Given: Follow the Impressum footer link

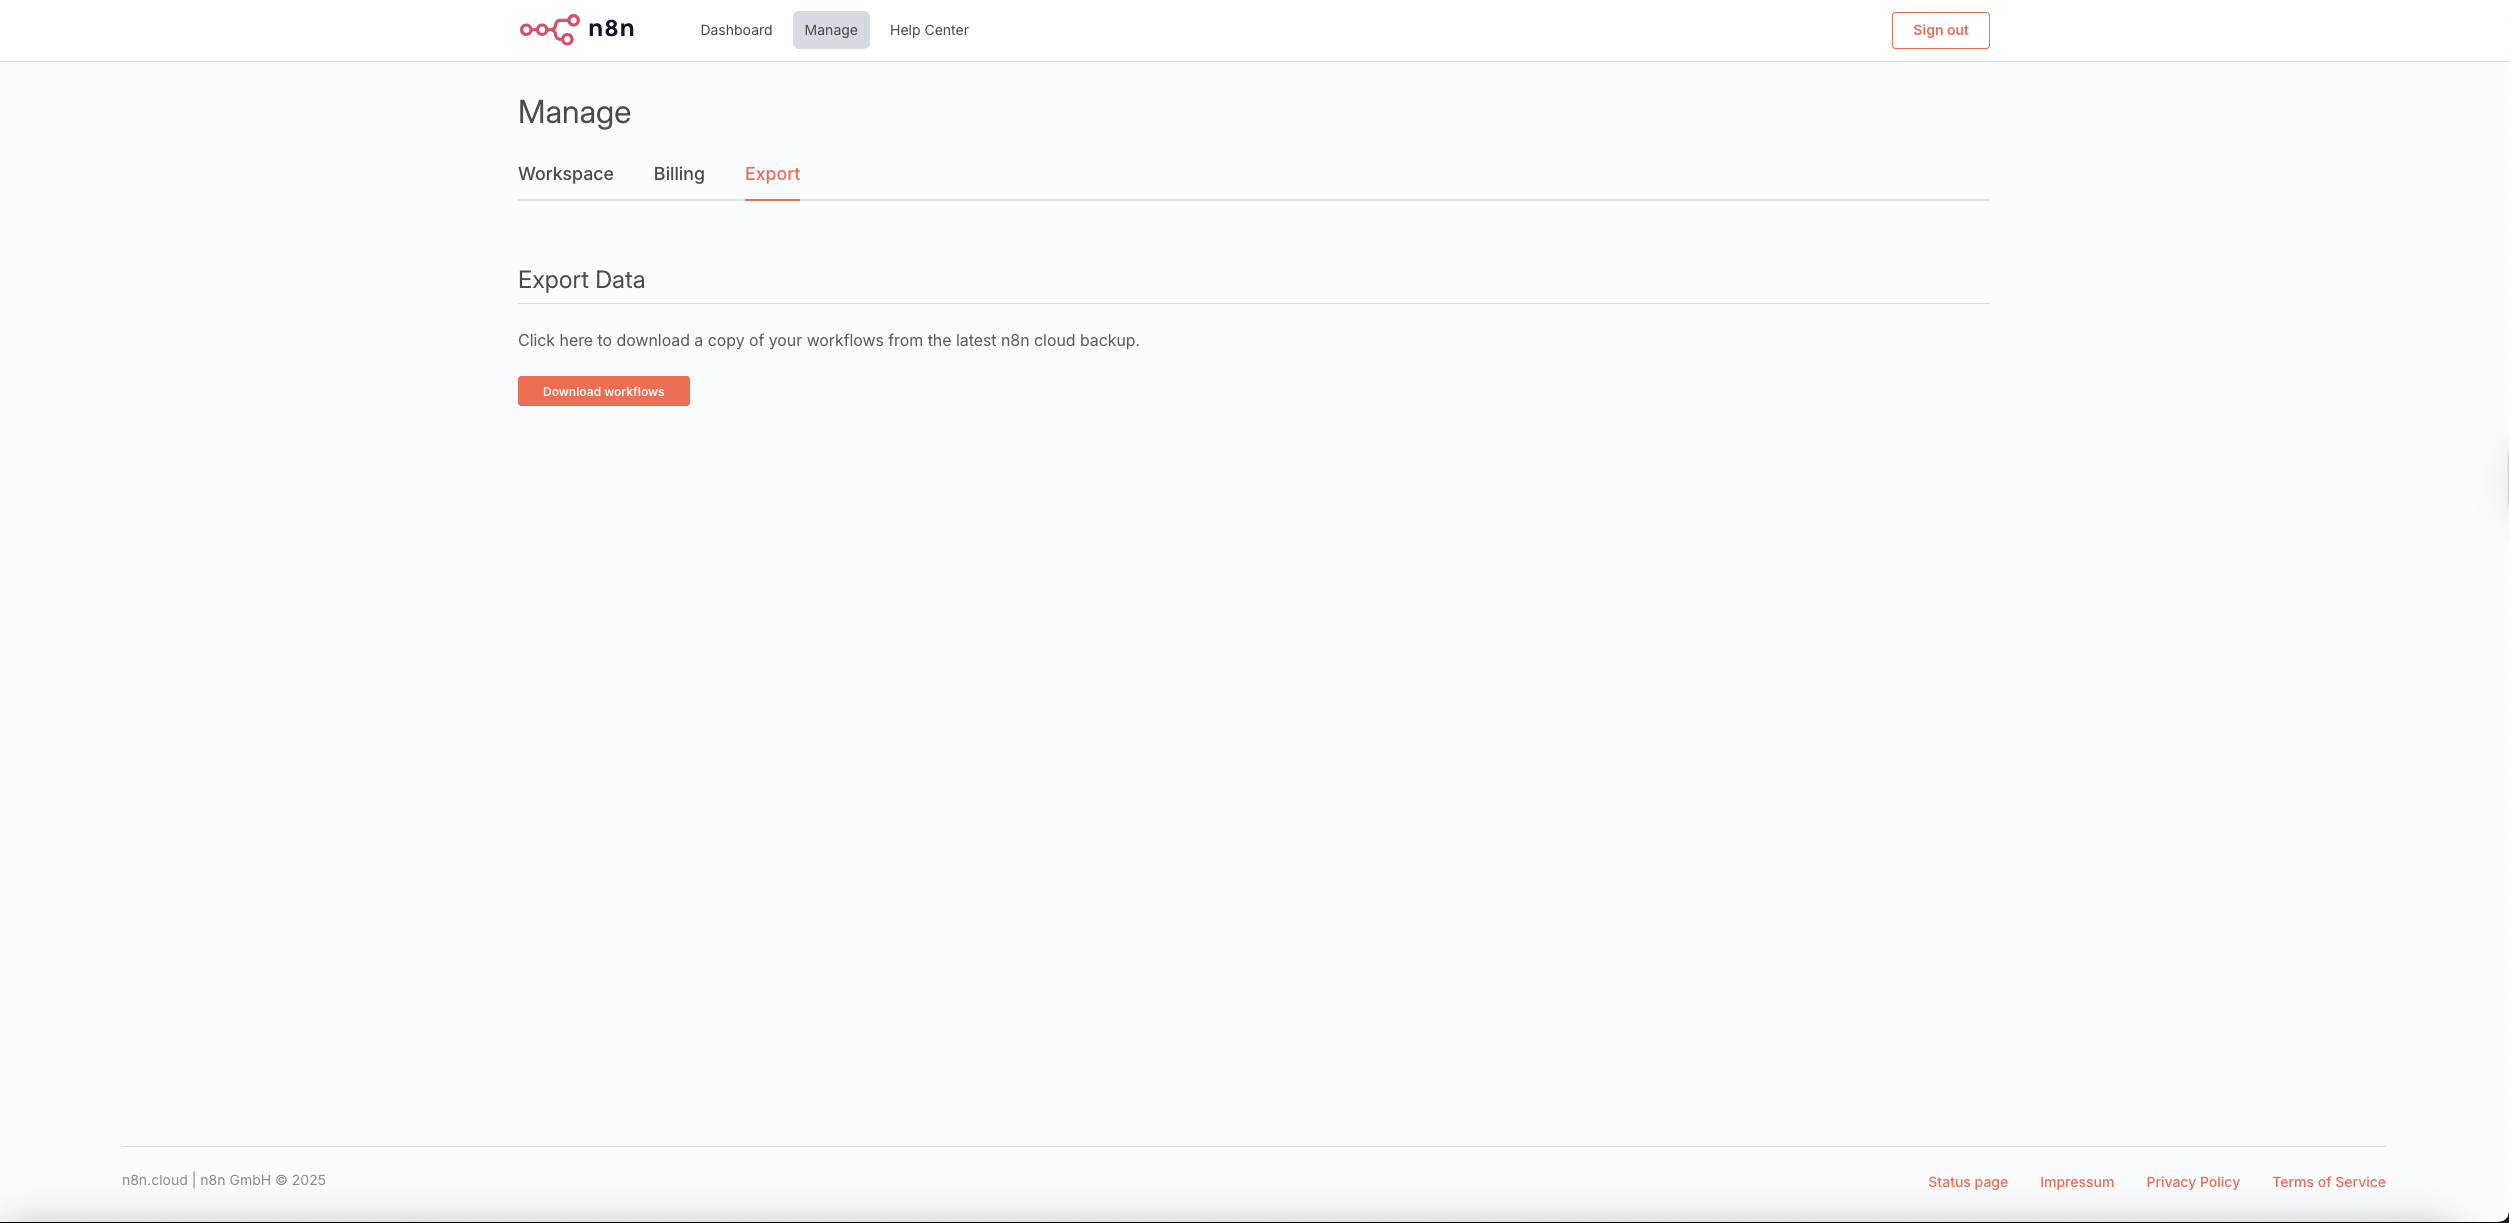Looking at the screenshot, I should pyautogui.click(x=2076, y=1182).
